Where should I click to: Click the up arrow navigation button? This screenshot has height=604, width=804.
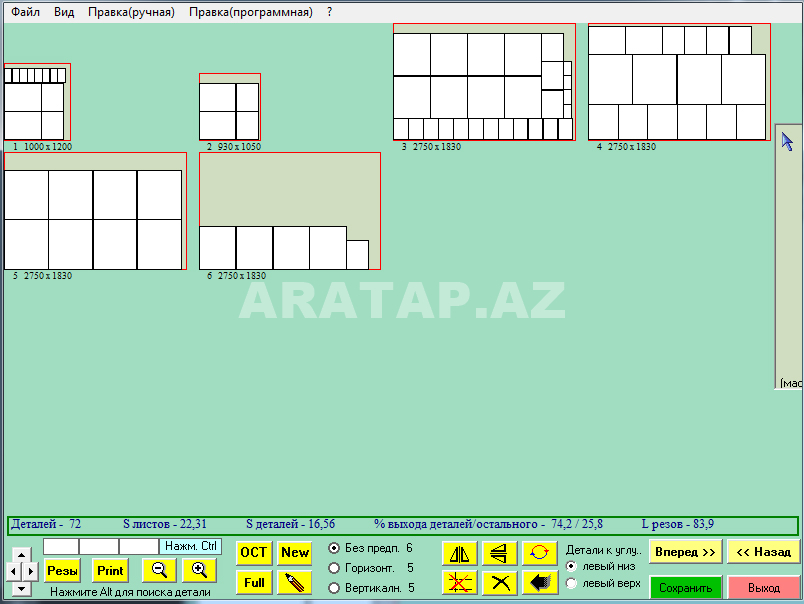tap(20, 556)
